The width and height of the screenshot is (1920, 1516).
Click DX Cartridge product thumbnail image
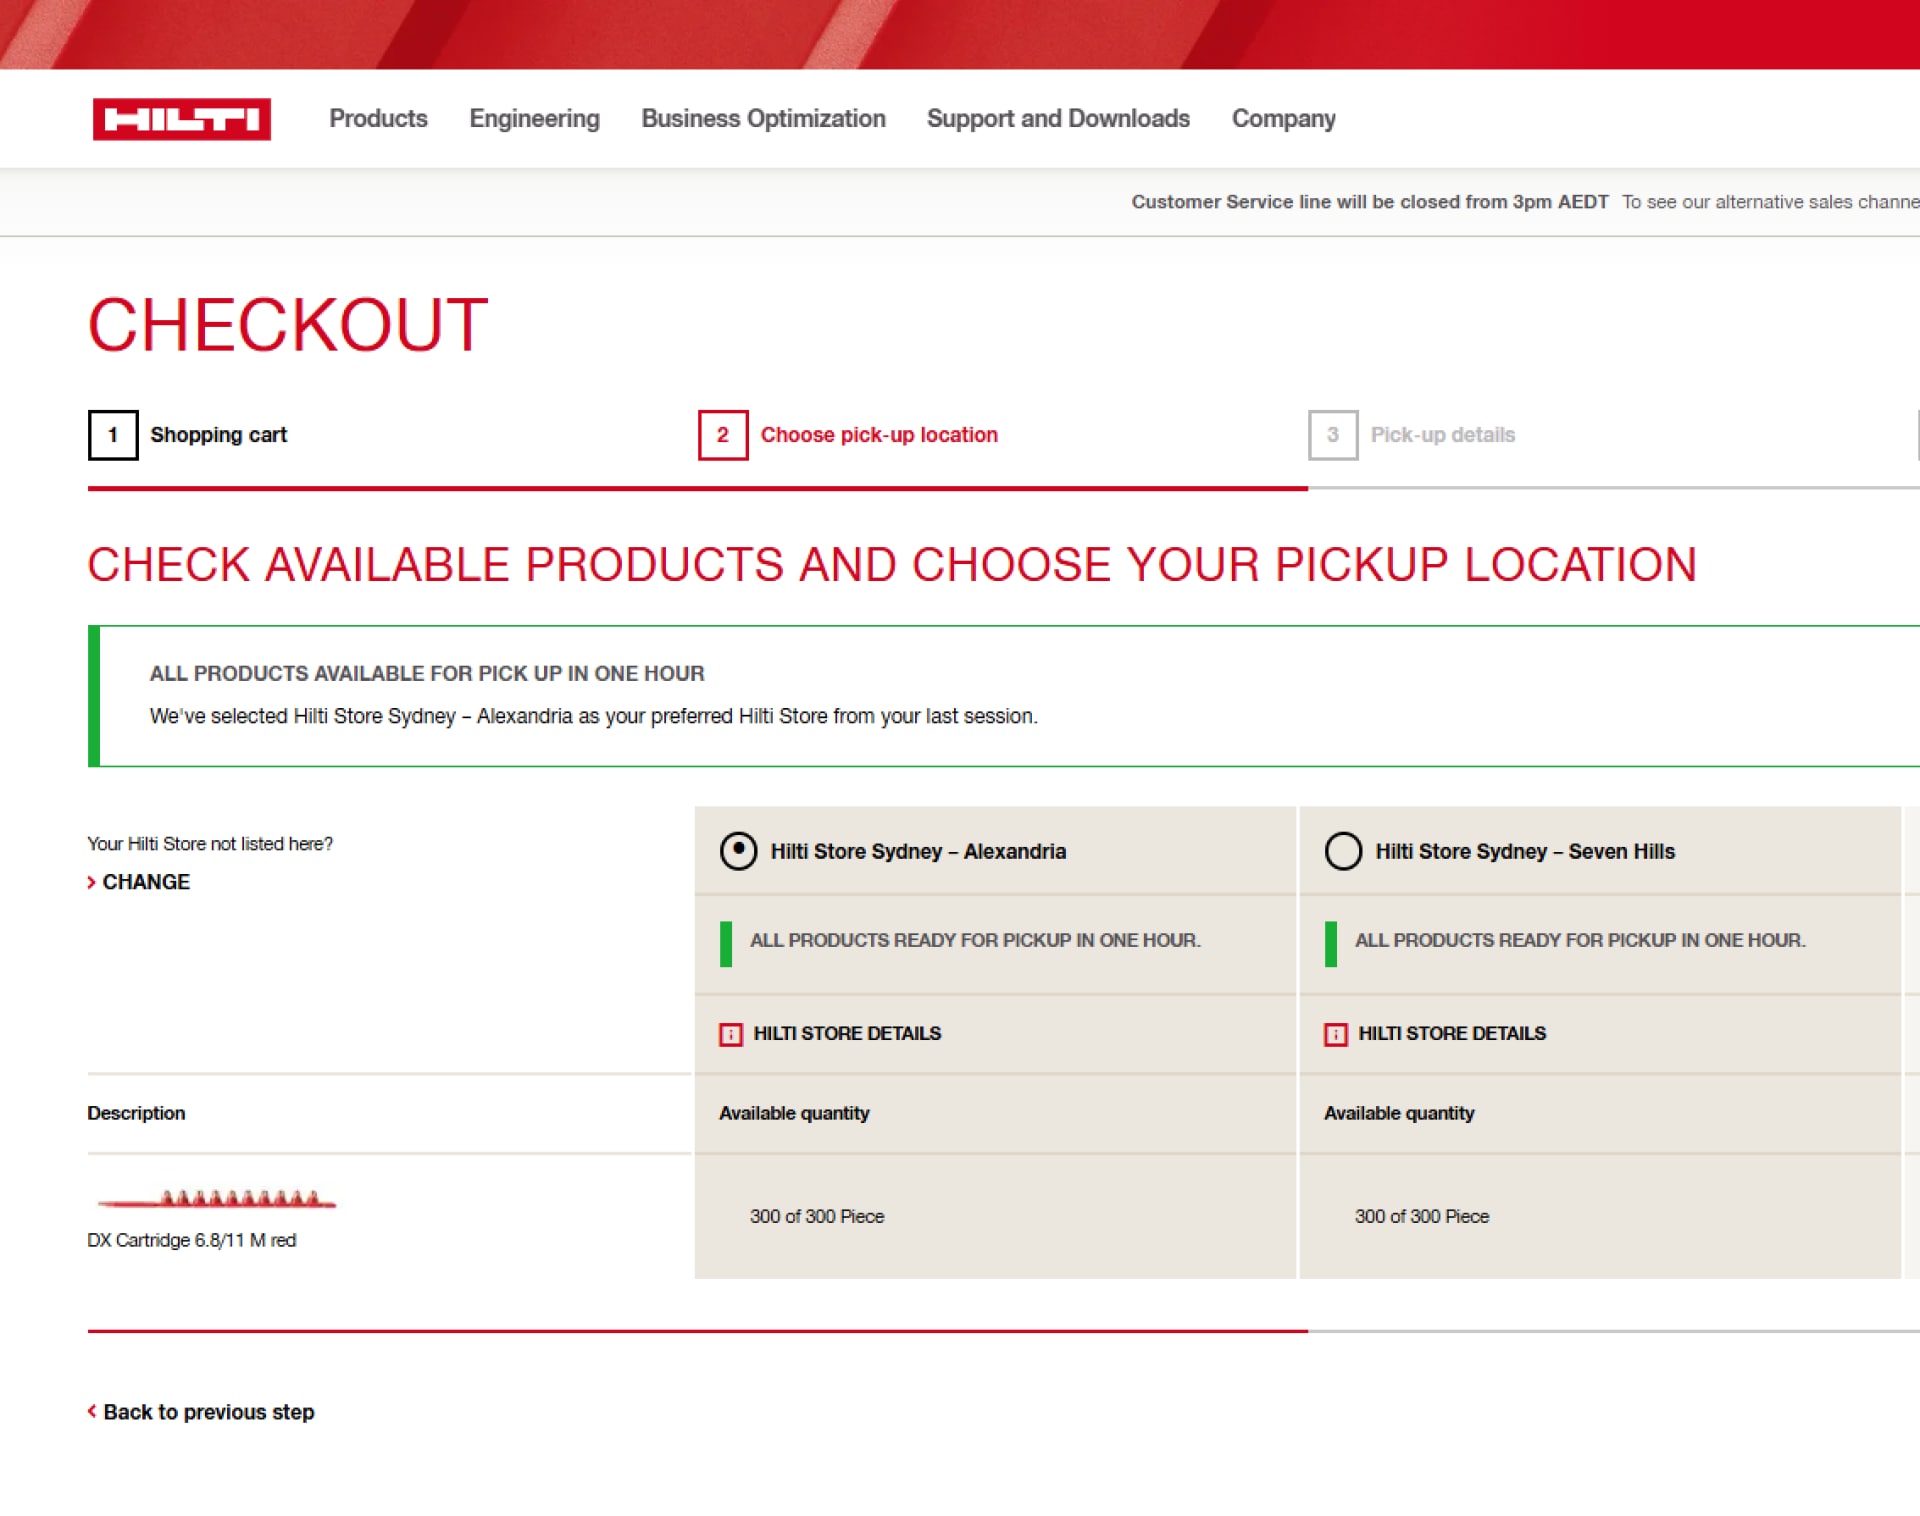[216, 1198]
